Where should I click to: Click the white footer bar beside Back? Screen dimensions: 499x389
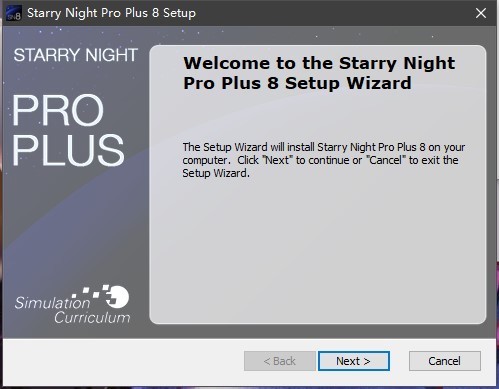pyautogui.click(x=123, y=362)
